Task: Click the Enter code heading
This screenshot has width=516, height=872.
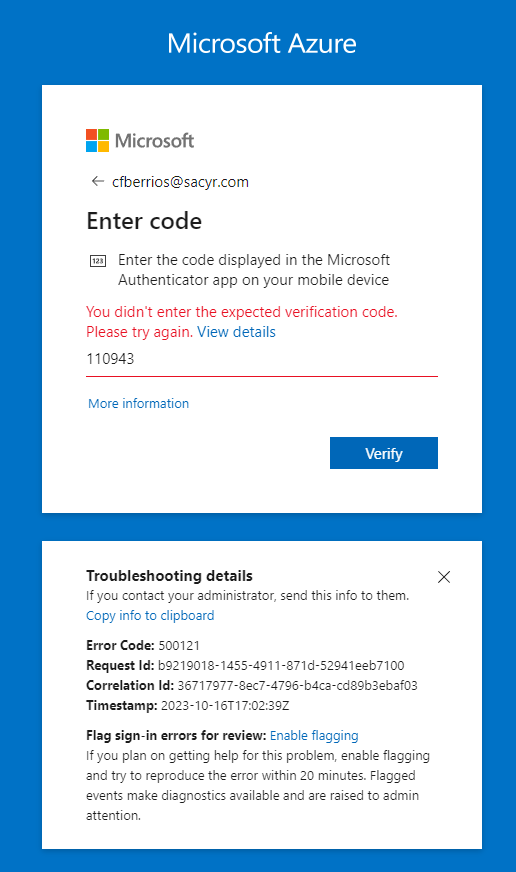Action: 144,221
